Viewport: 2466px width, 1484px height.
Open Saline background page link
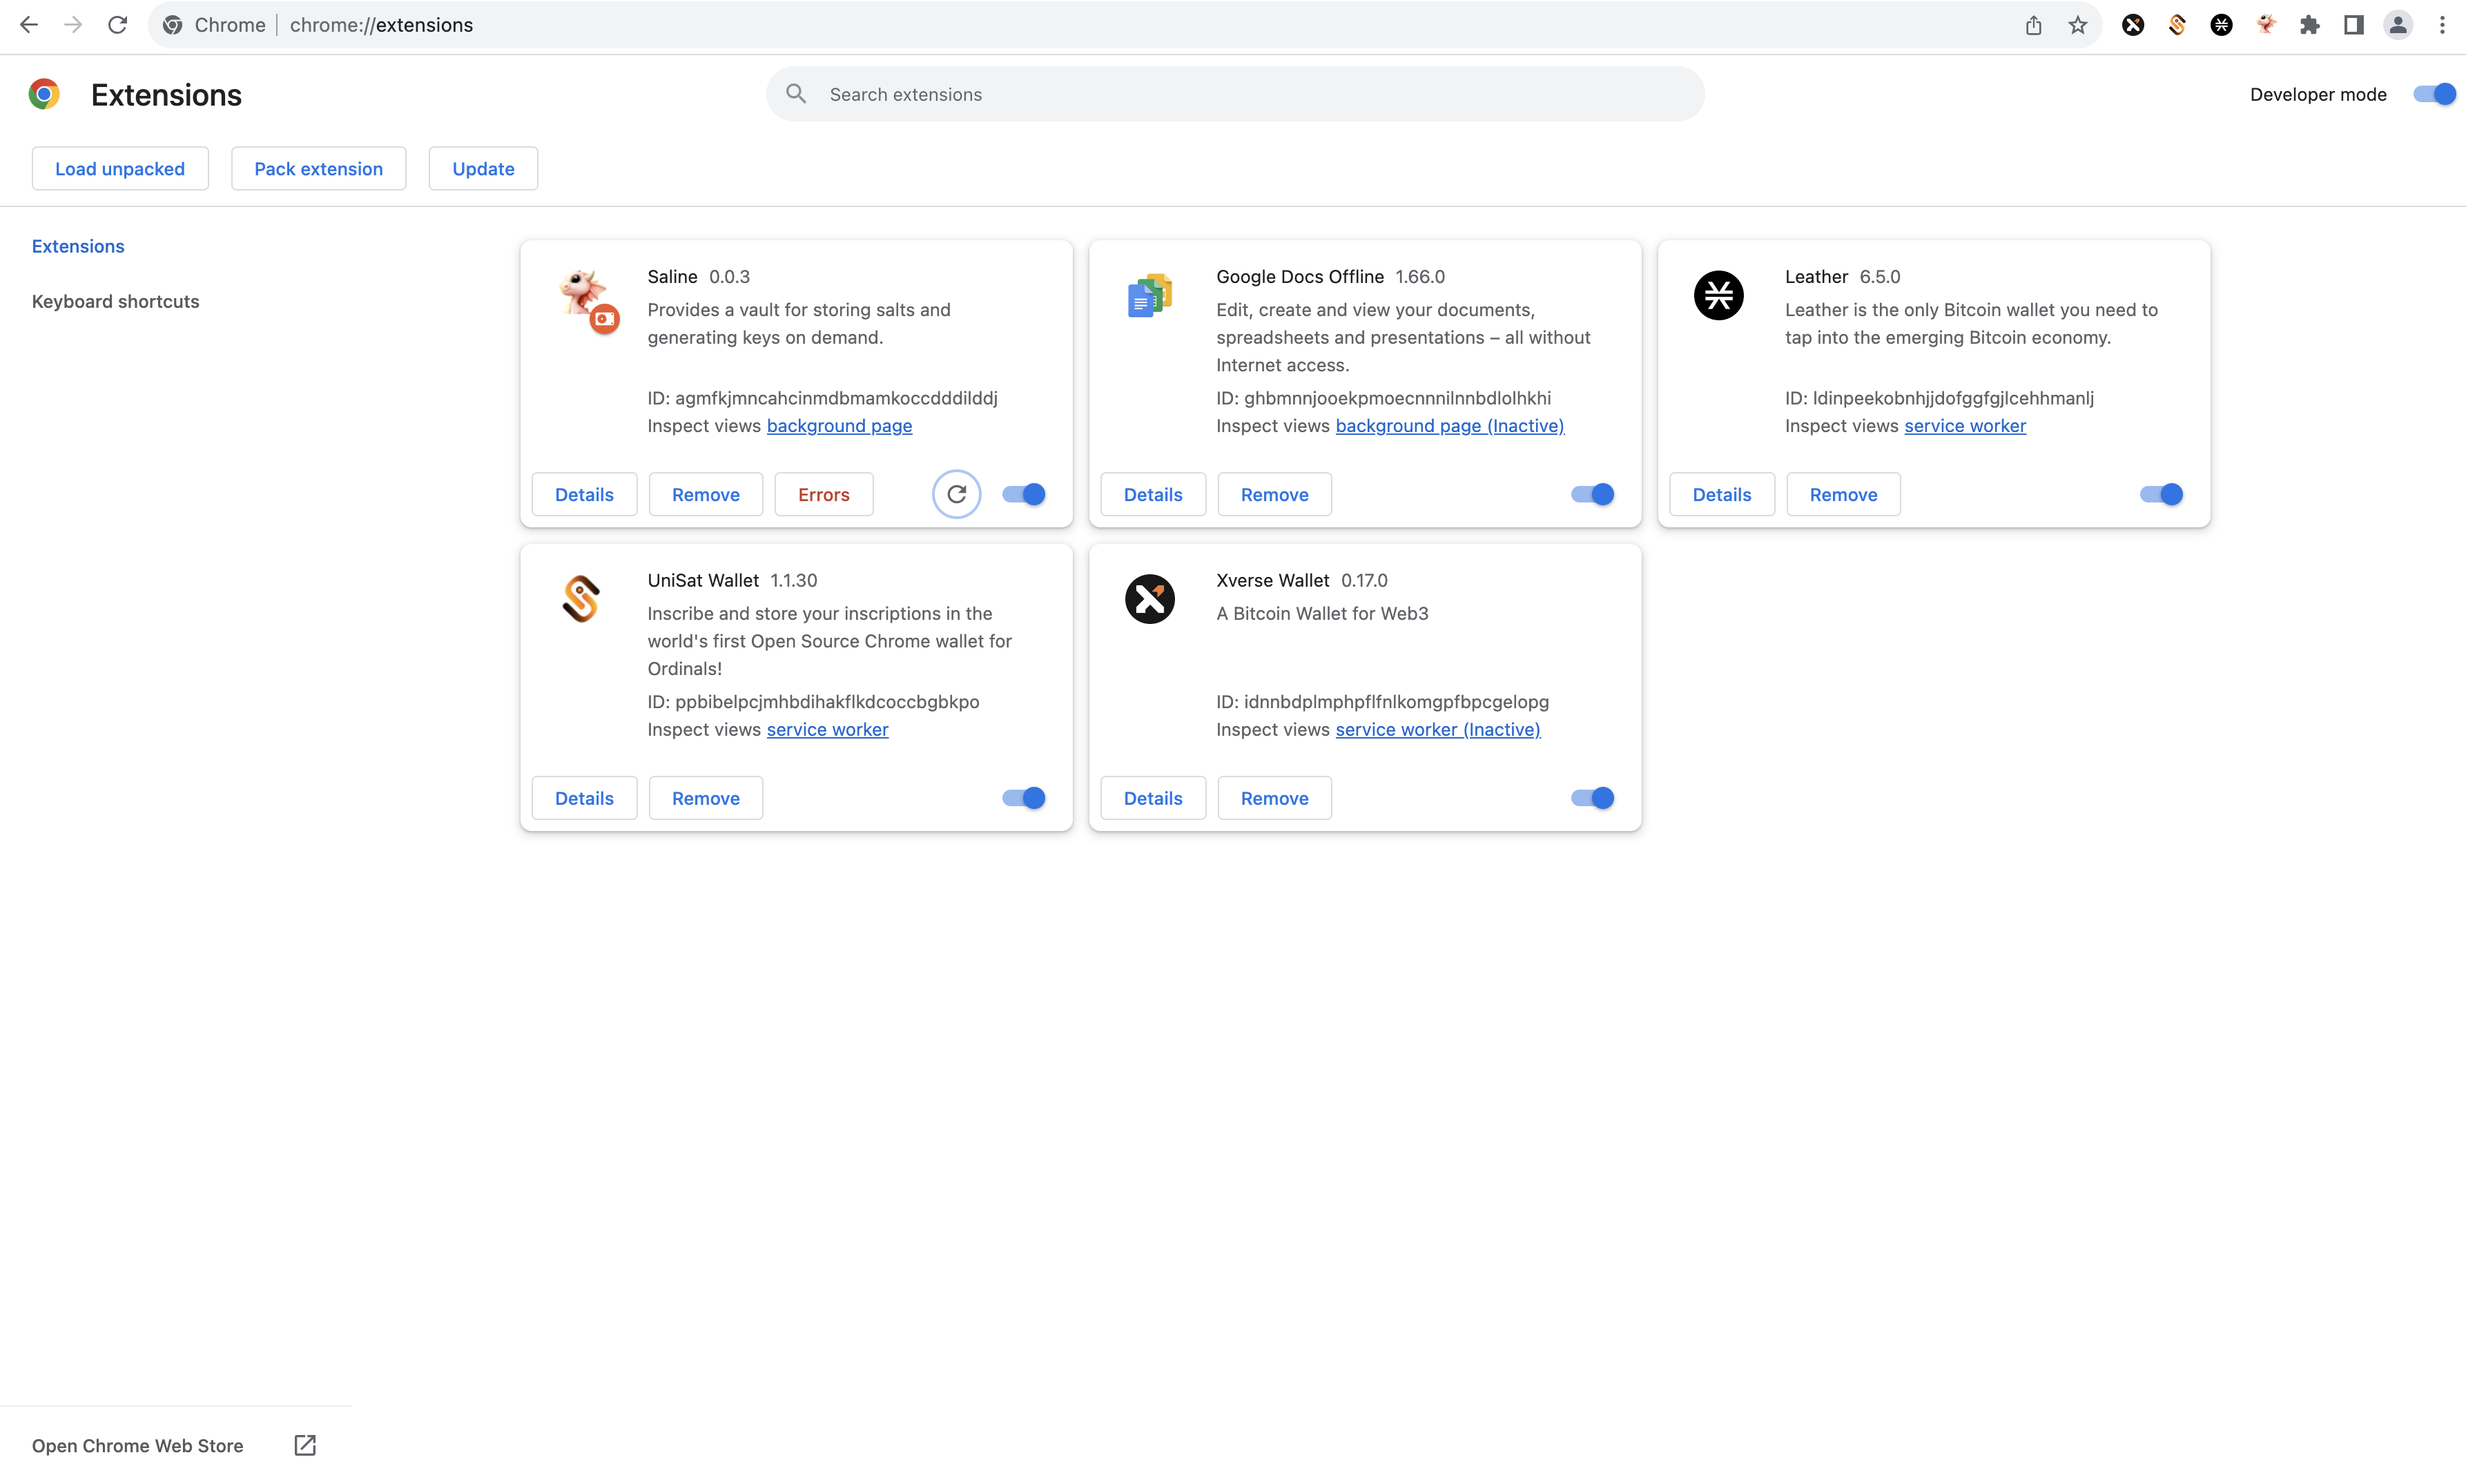(x=838, y=426)
